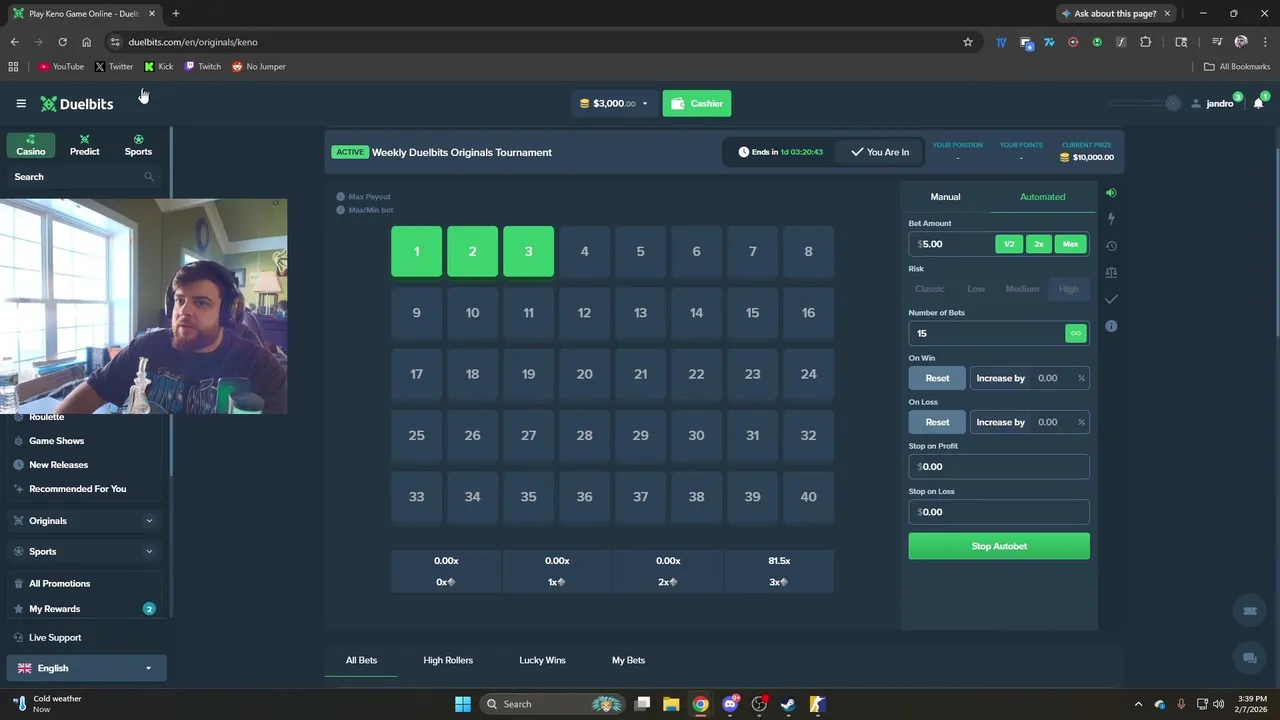Select Classic risk level
Viewport: 1280px width, 720px height.
(x=929, y=289)
